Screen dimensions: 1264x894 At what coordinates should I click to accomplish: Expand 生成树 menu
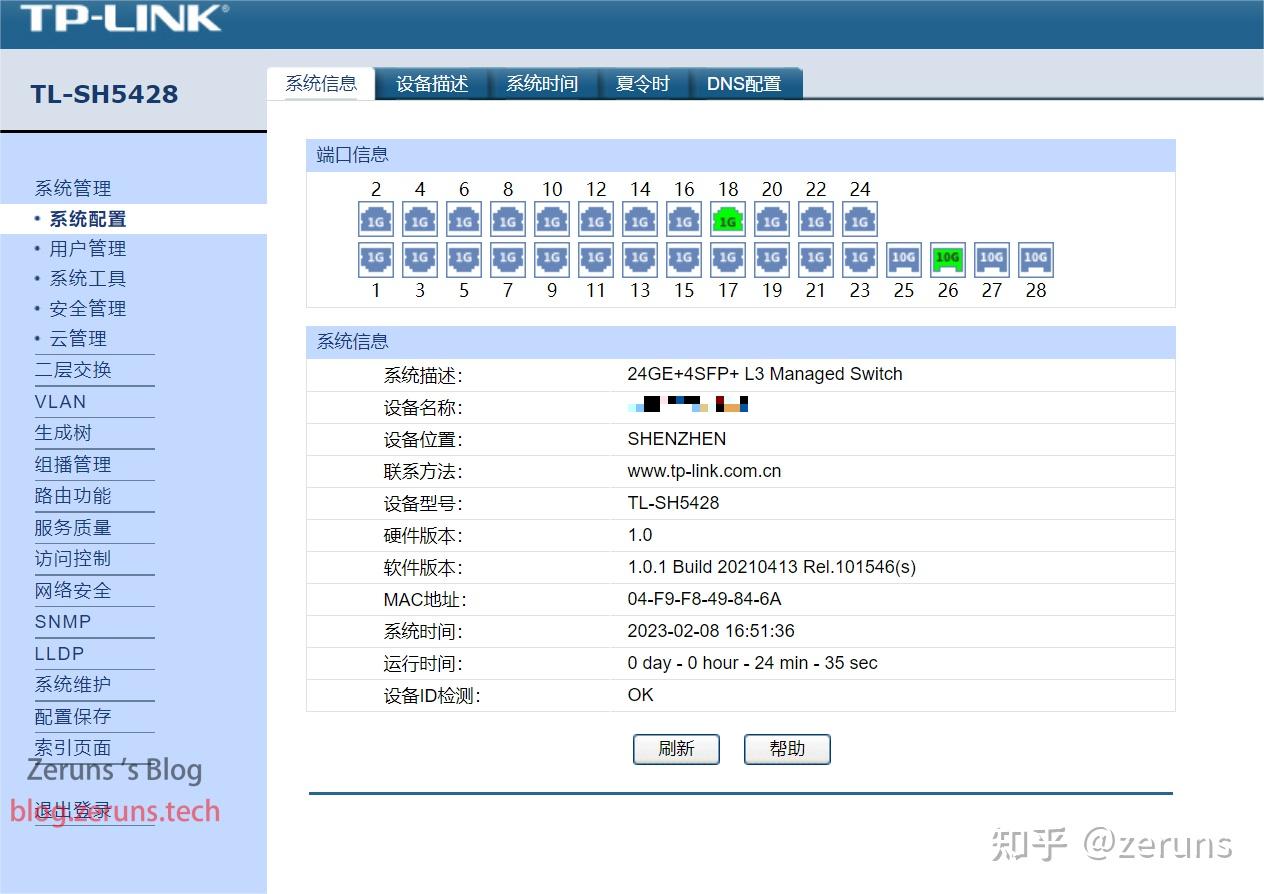click(63, 433)
